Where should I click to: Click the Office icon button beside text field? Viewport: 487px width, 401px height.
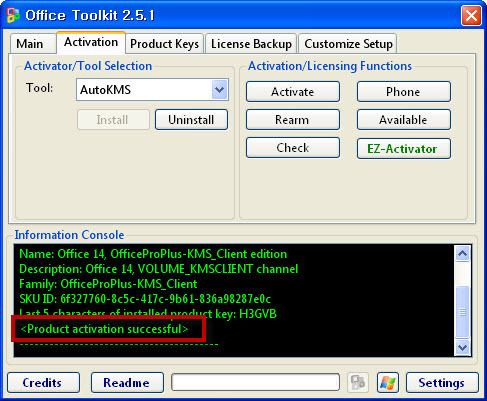[x=358, y=382]
